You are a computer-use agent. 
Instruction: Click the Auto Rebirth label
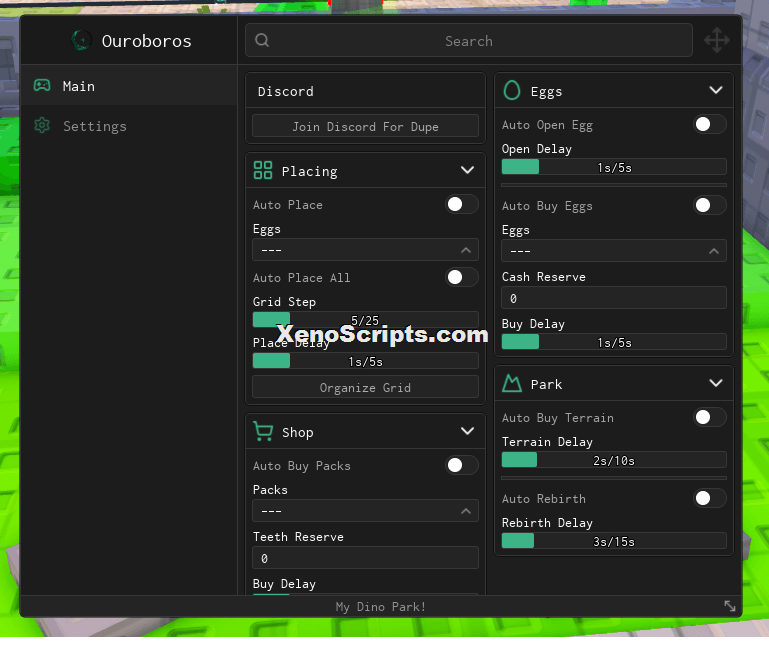(x=544, y=498)
